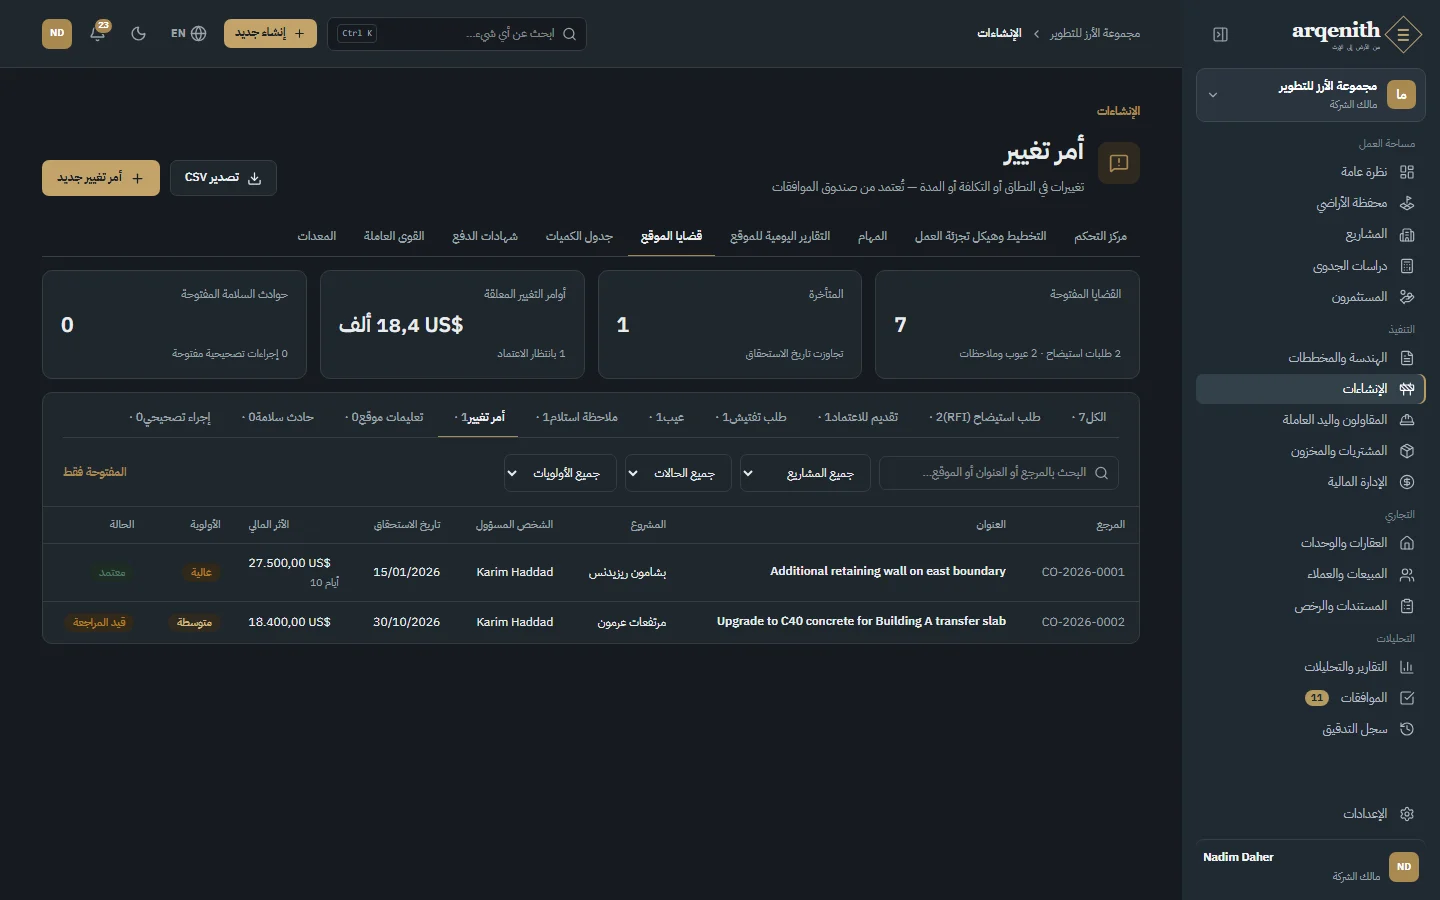Open سجل التدقيق audit log icon

click(1407, 729)
